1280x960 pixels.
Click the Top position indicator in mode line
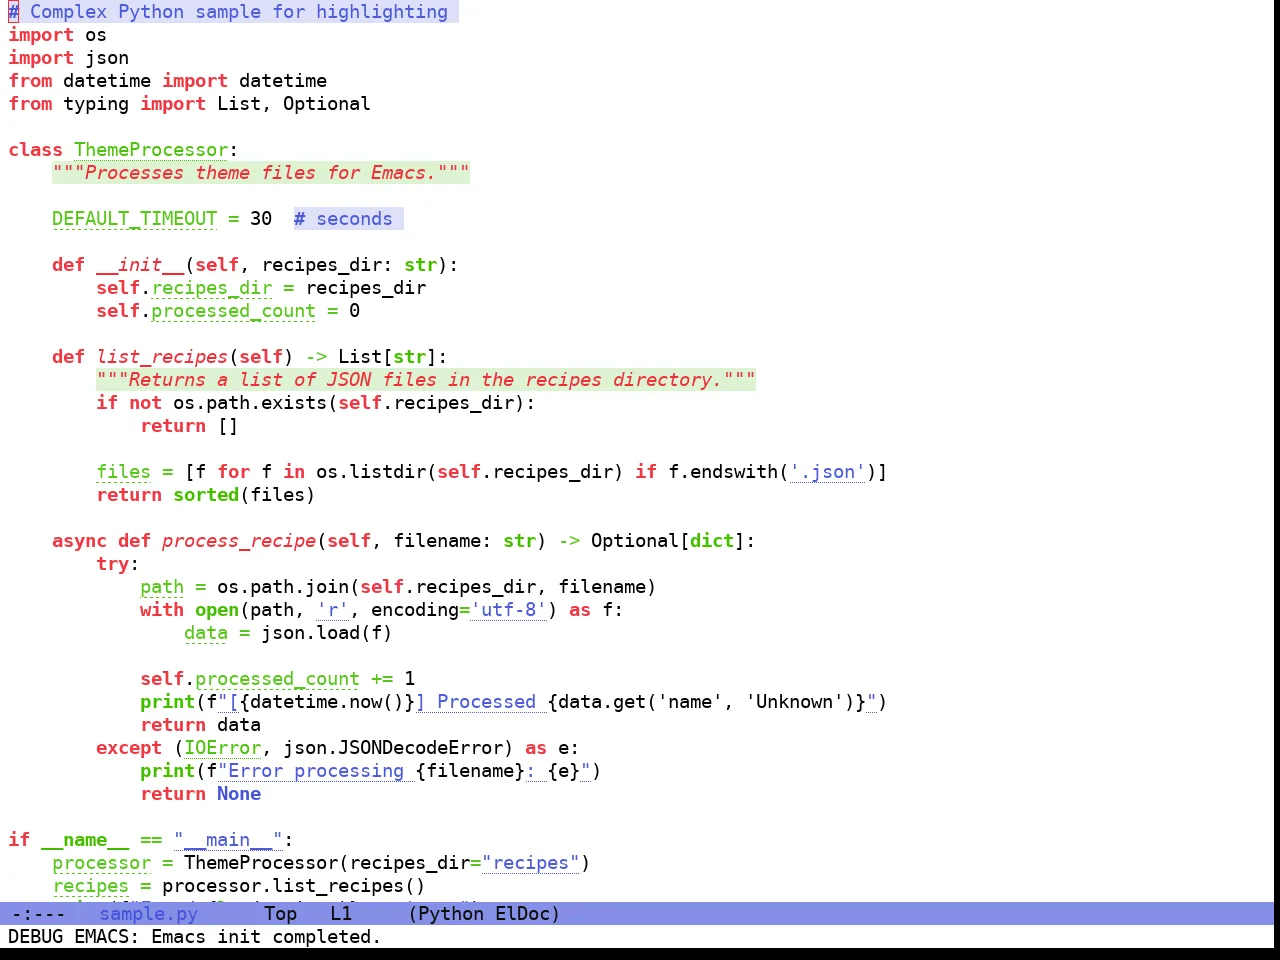pyautogui.click(x=280, y=913)
